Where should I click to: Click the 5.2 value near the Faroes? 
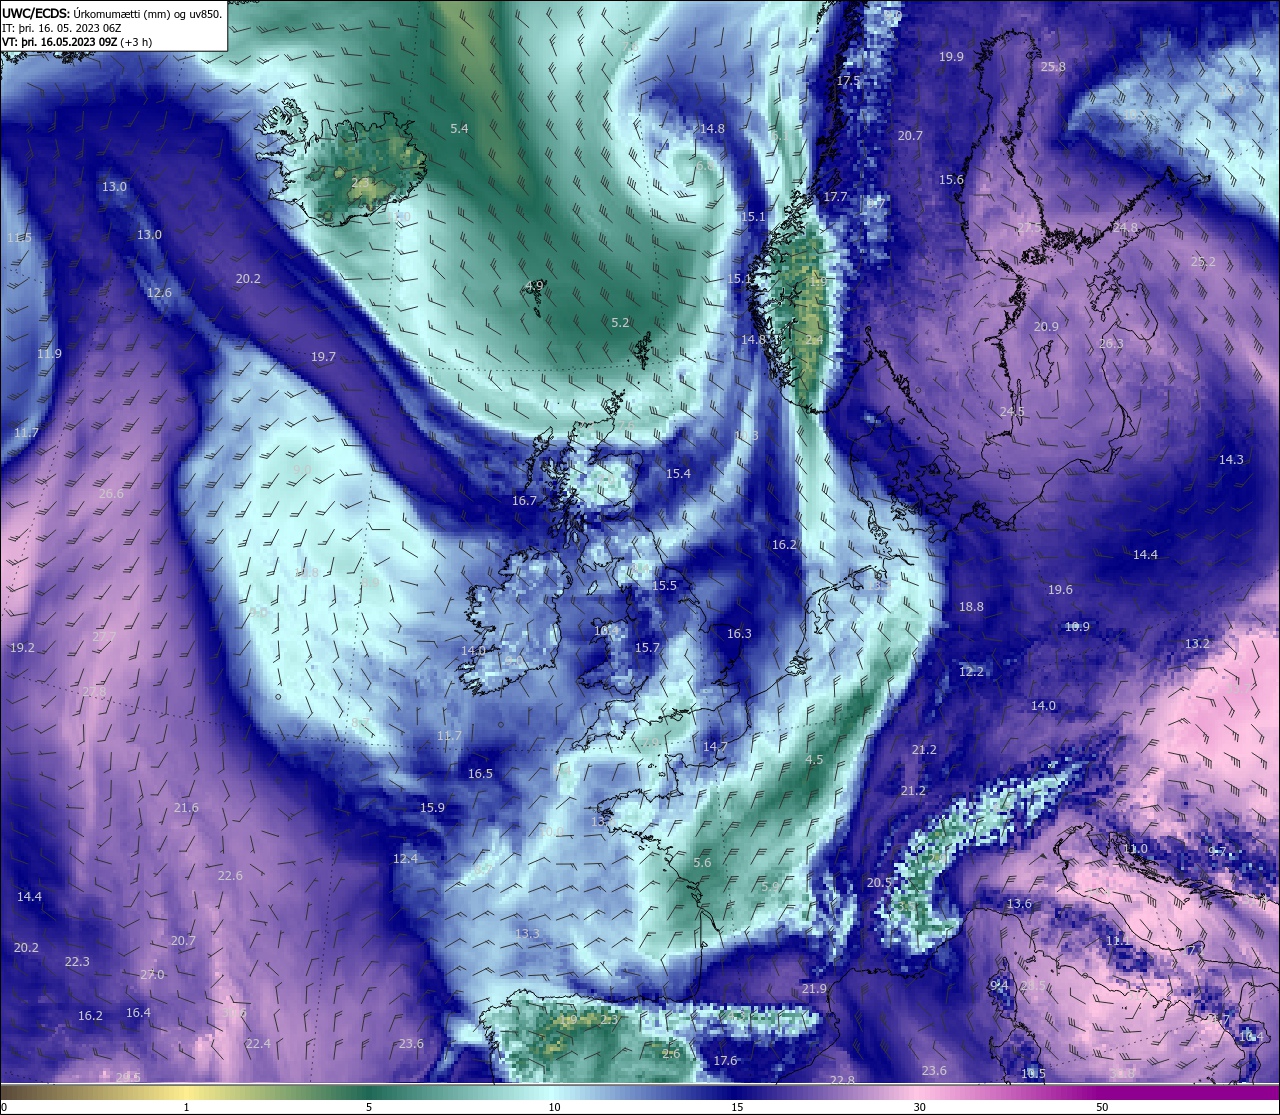[x=620, y=323]
